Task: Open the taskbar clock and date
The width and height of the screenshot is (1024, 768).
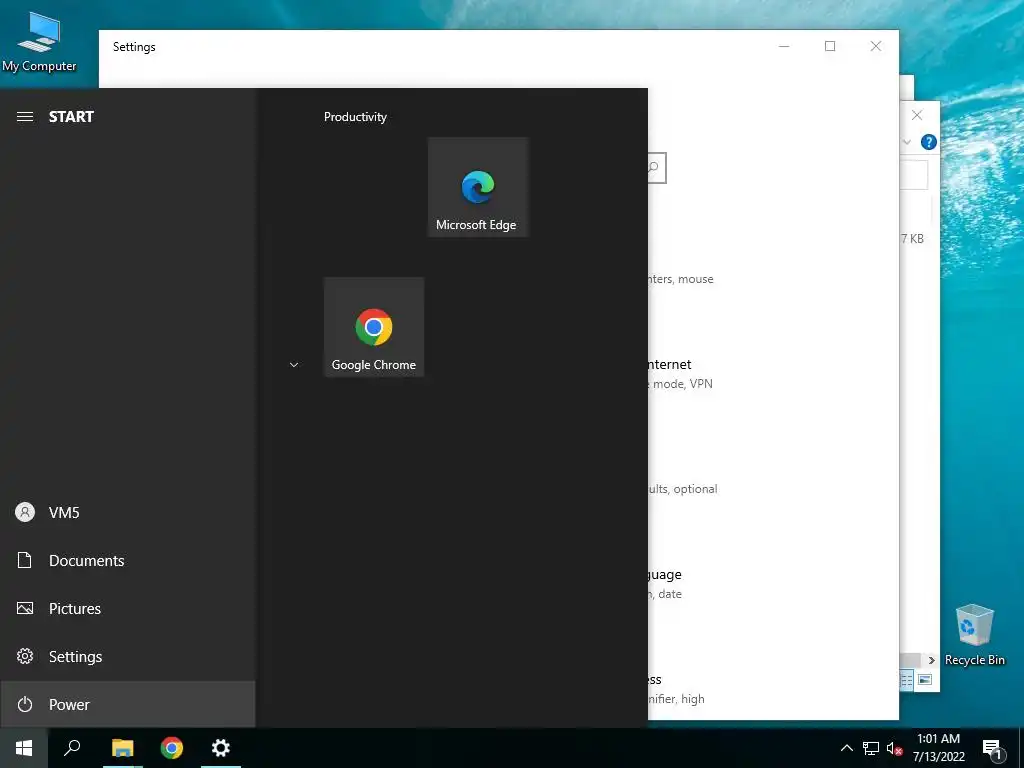Action: 938,748
